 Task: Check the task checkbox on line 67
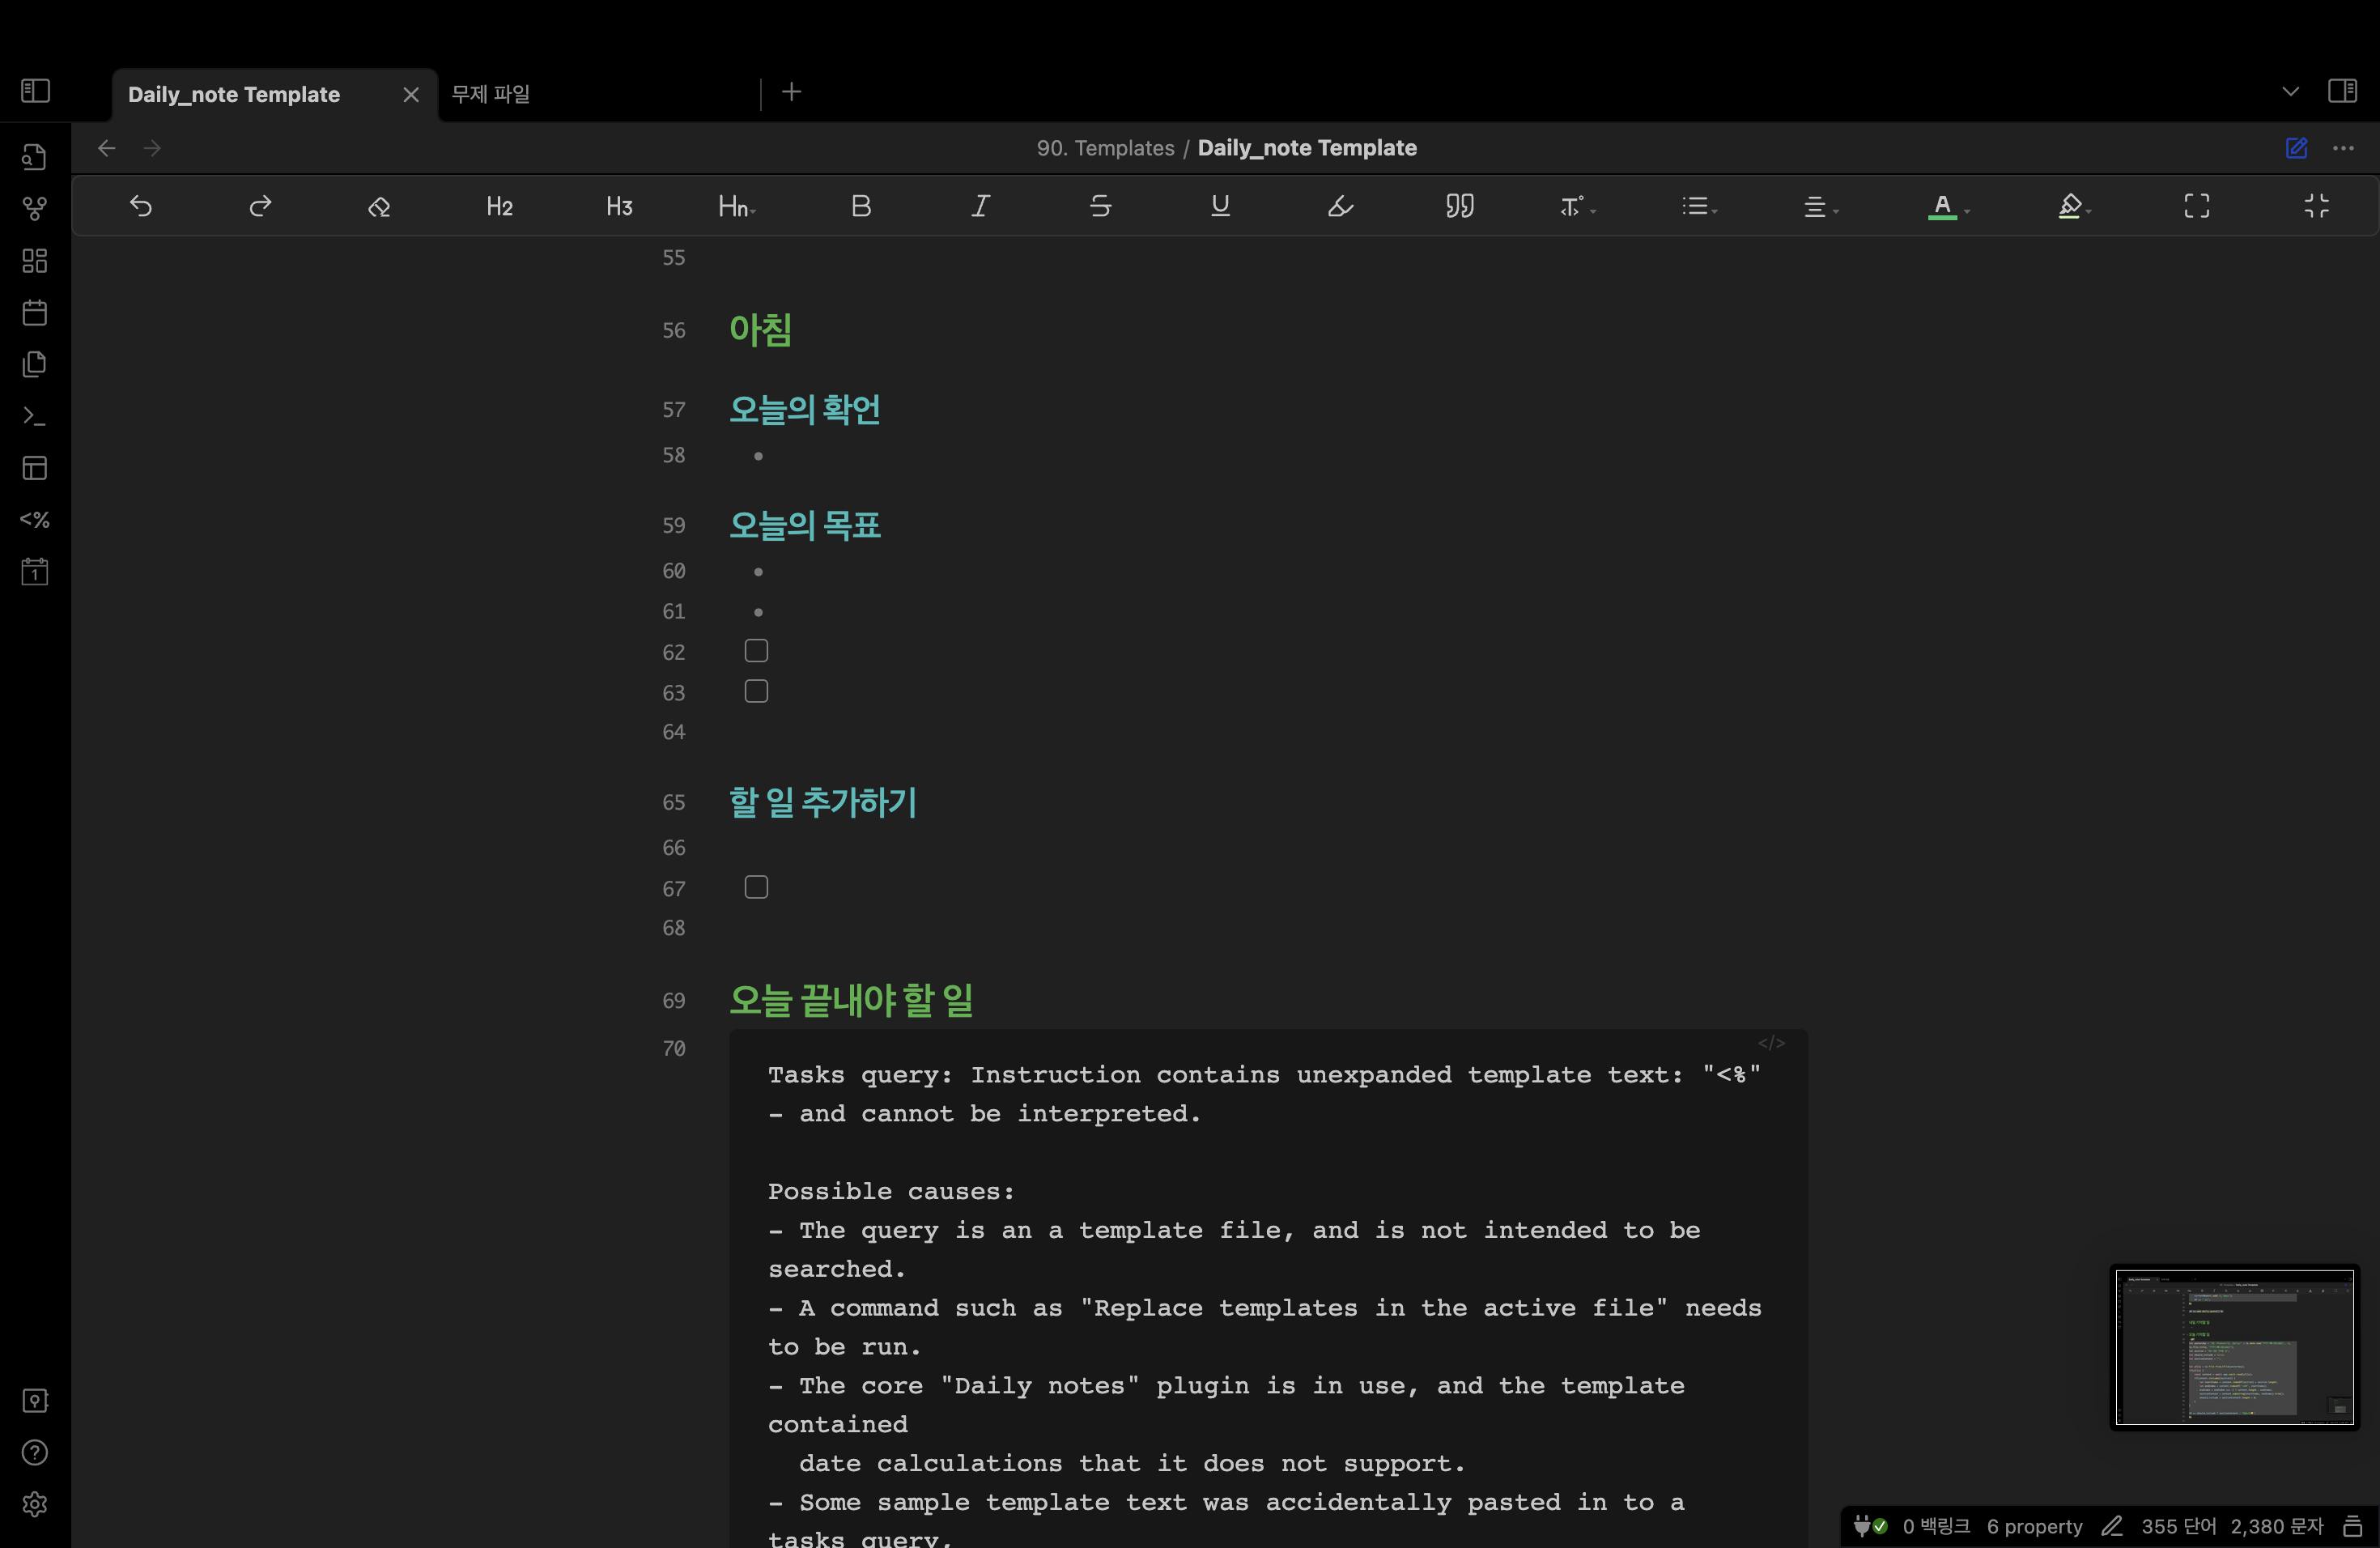coord(756,888)
